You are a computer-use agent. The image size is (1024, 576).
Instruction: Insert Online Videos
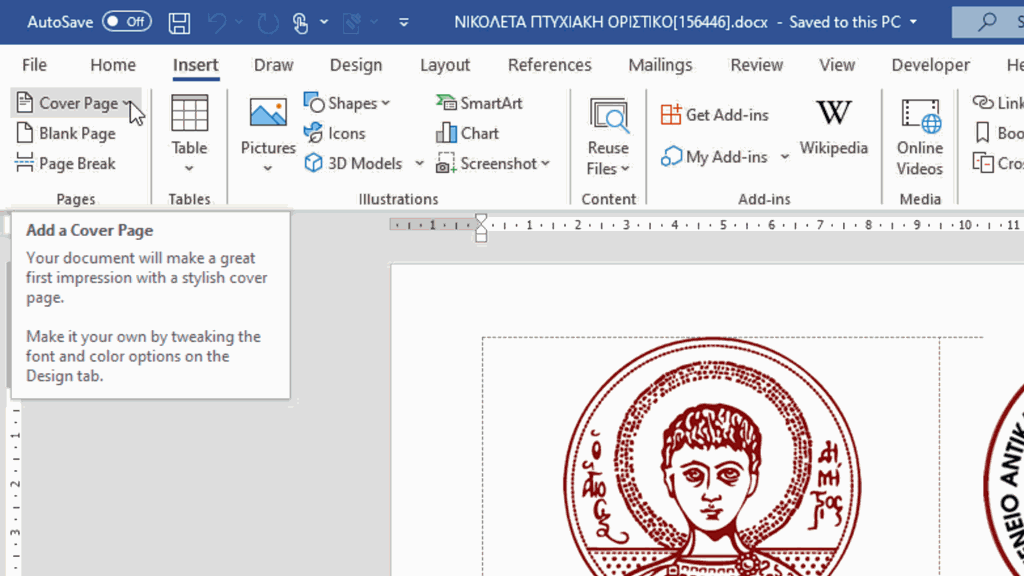coord(920,136)
